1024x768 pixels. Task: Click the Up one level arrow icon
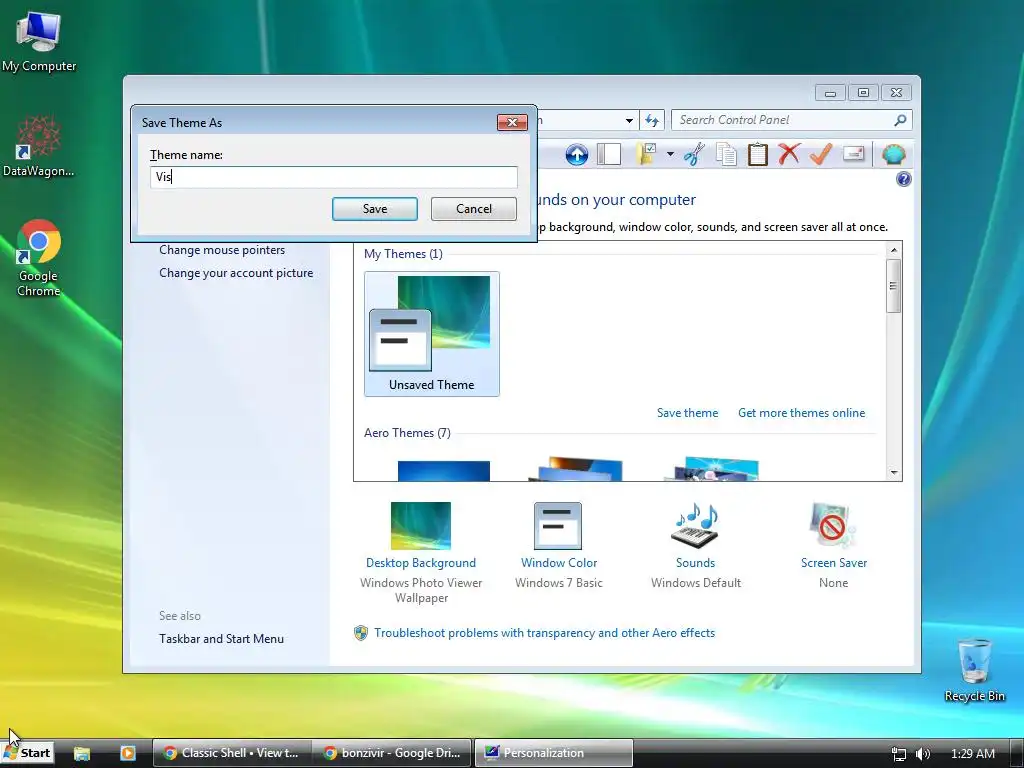pos(577,155)
